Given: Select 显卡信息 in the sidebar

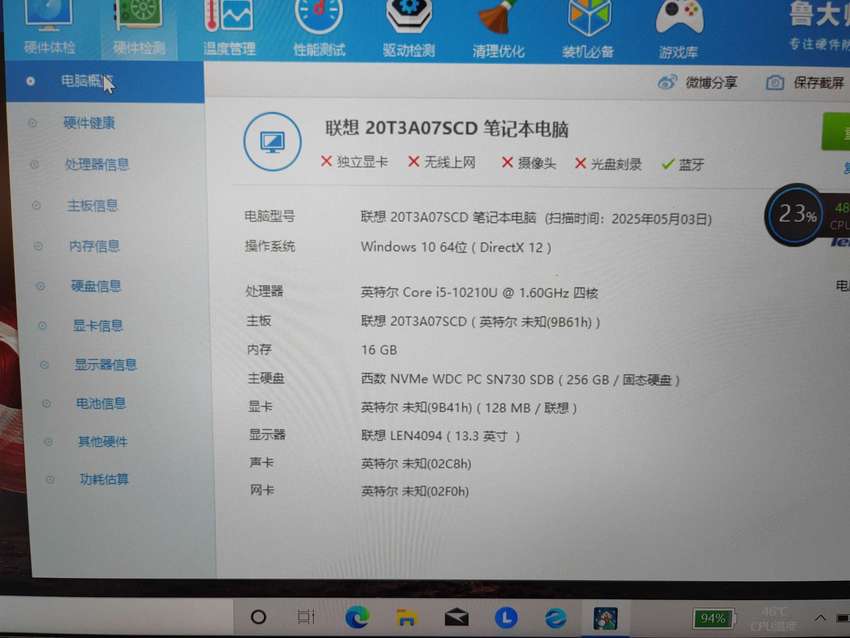Looking at the screenshot, I should [x=98, y=325].
